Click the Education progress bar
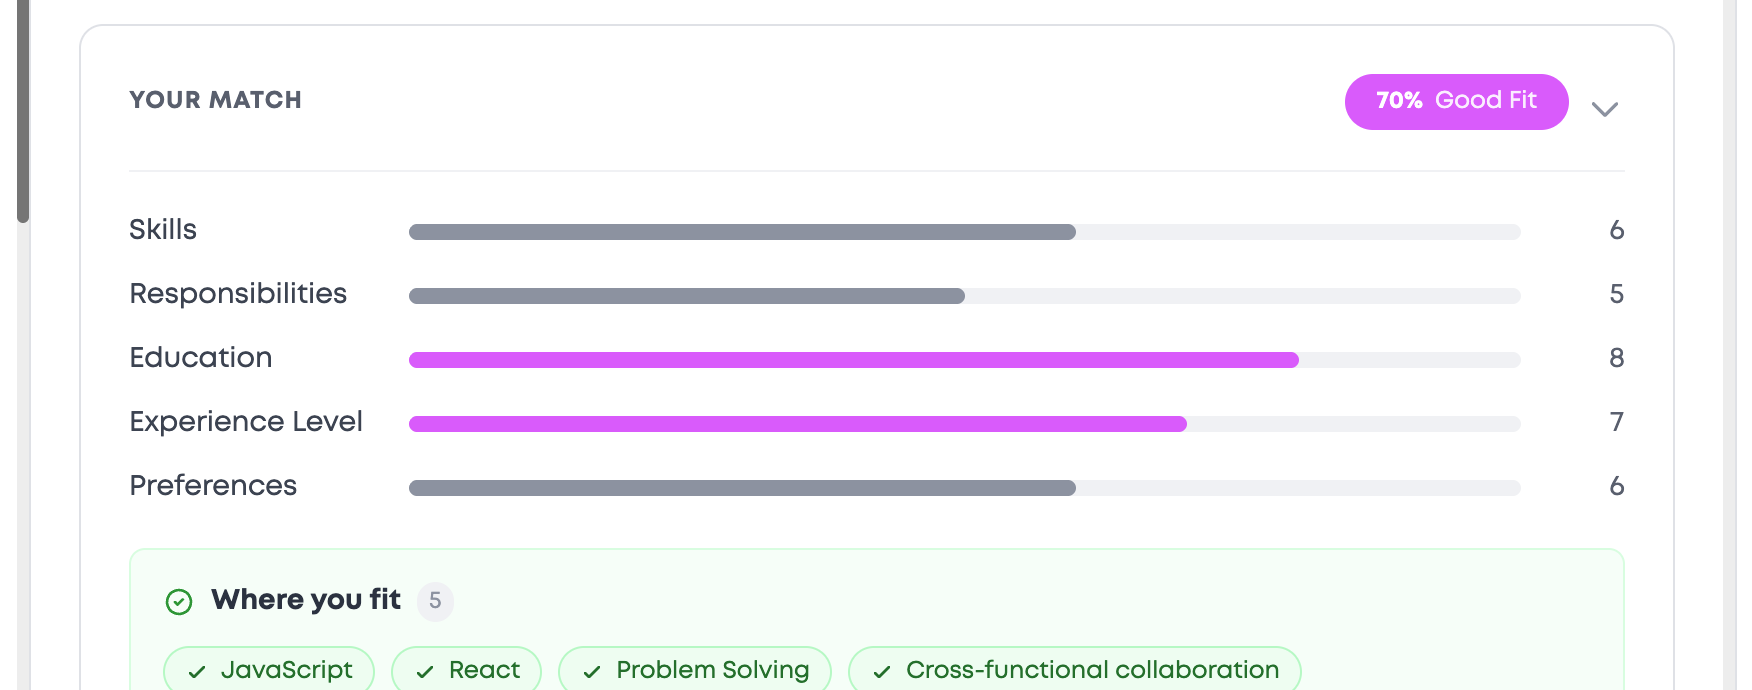1752x690 pixels. pyautogui.click(x=965, y=360)
